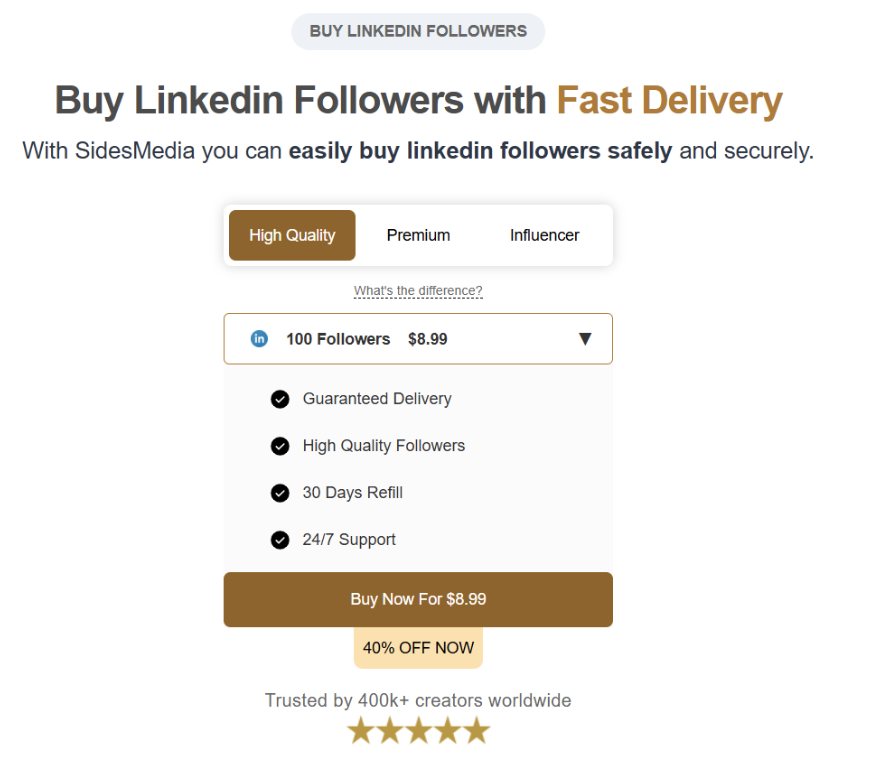Expand the follower package dropdown arrow
This screenshot has width=886, height=764.
585,339
